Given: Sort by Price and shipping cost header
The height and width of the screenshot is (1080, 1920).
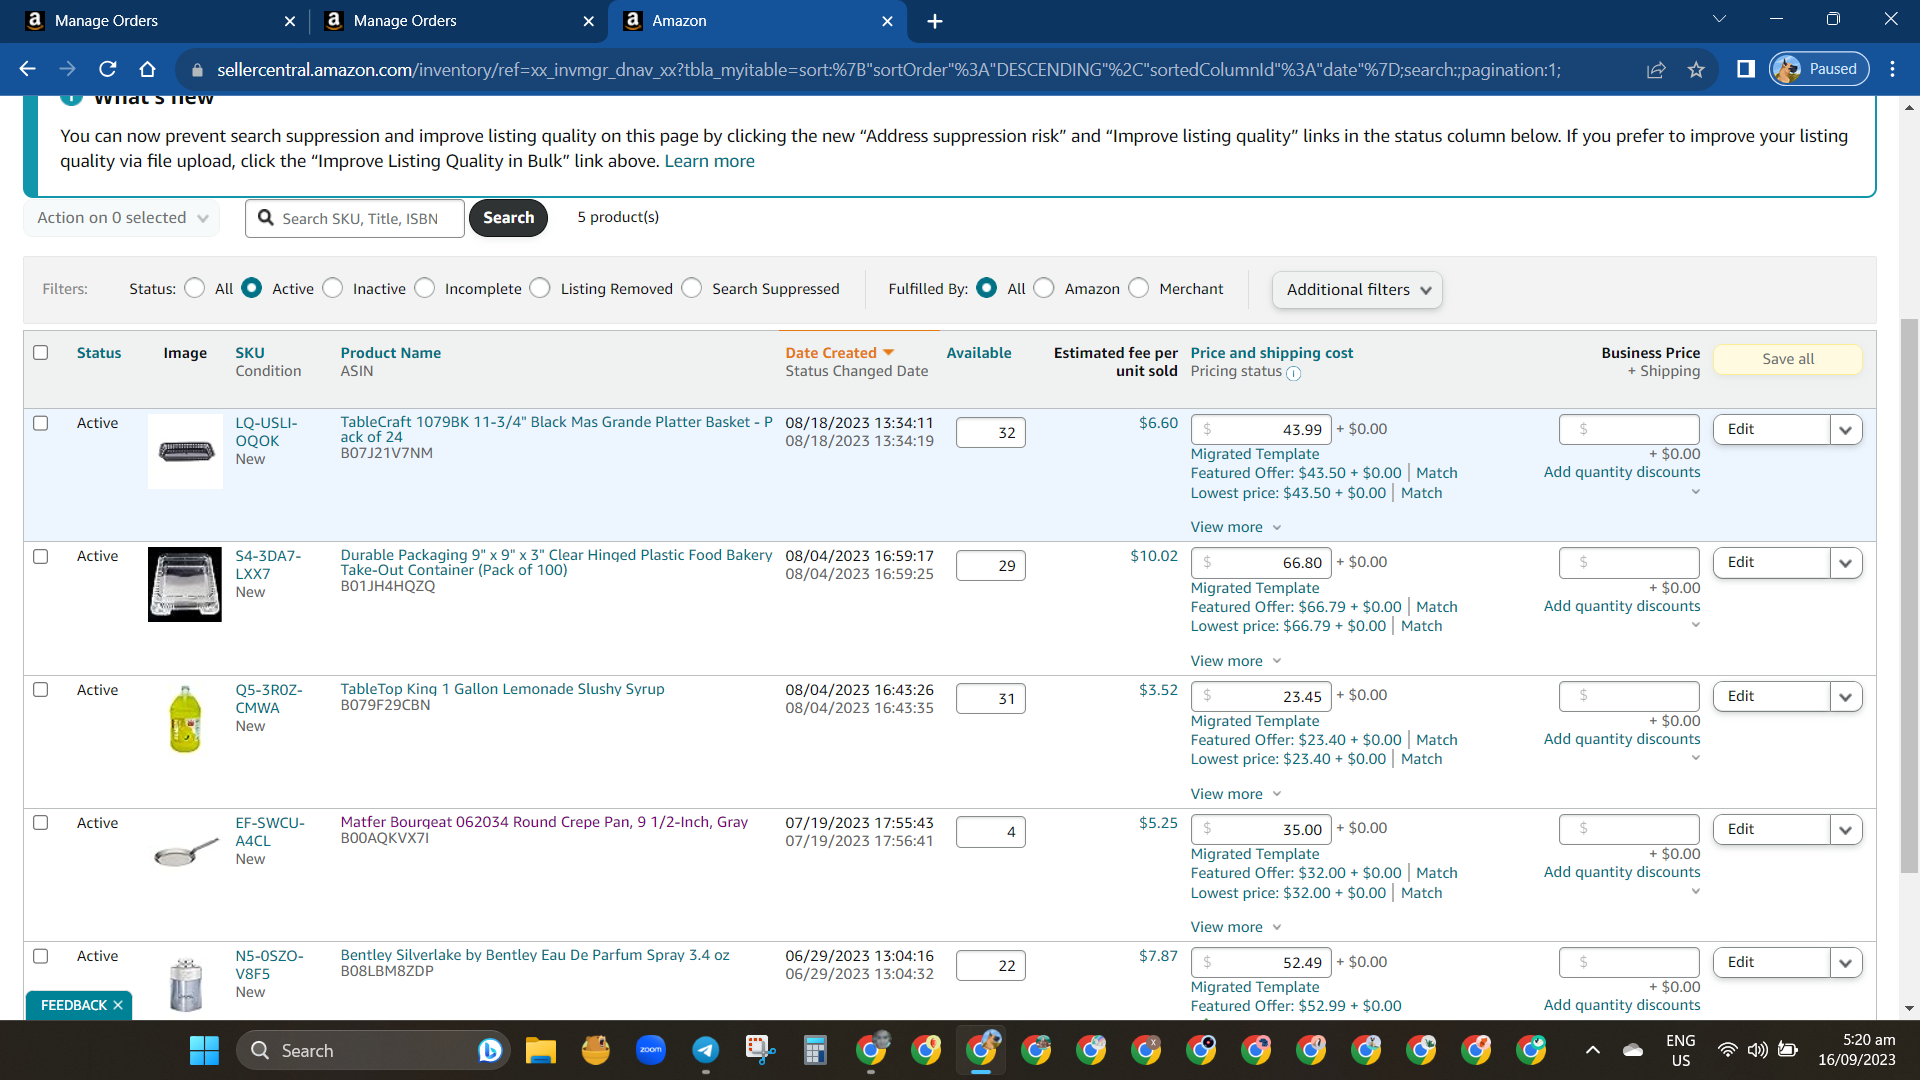Looking at the screenshot, I should [x=1272, y=353].
